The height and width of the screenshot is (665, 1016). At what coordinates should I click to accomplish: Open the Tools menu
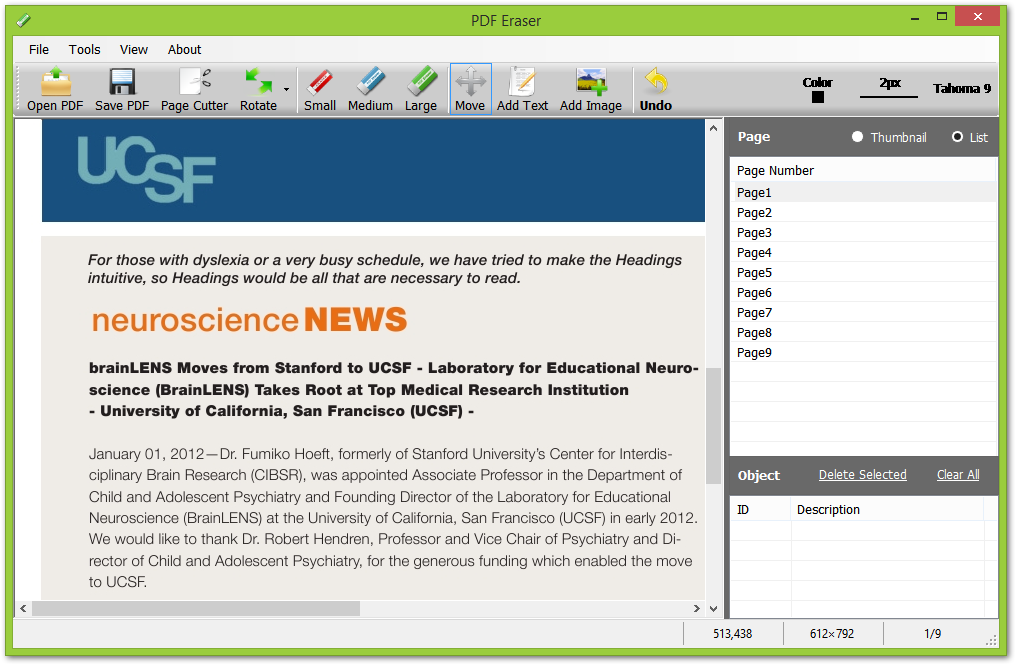point(85,49)
